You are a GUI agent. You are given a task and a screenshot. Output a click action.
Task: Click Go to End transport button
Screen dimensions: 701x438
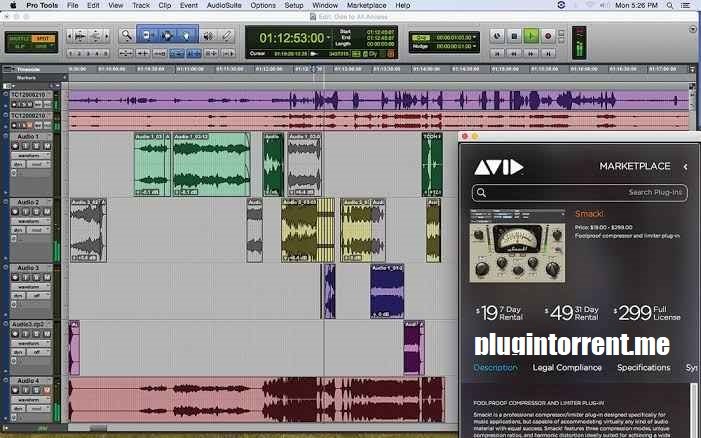pos(548,53)
